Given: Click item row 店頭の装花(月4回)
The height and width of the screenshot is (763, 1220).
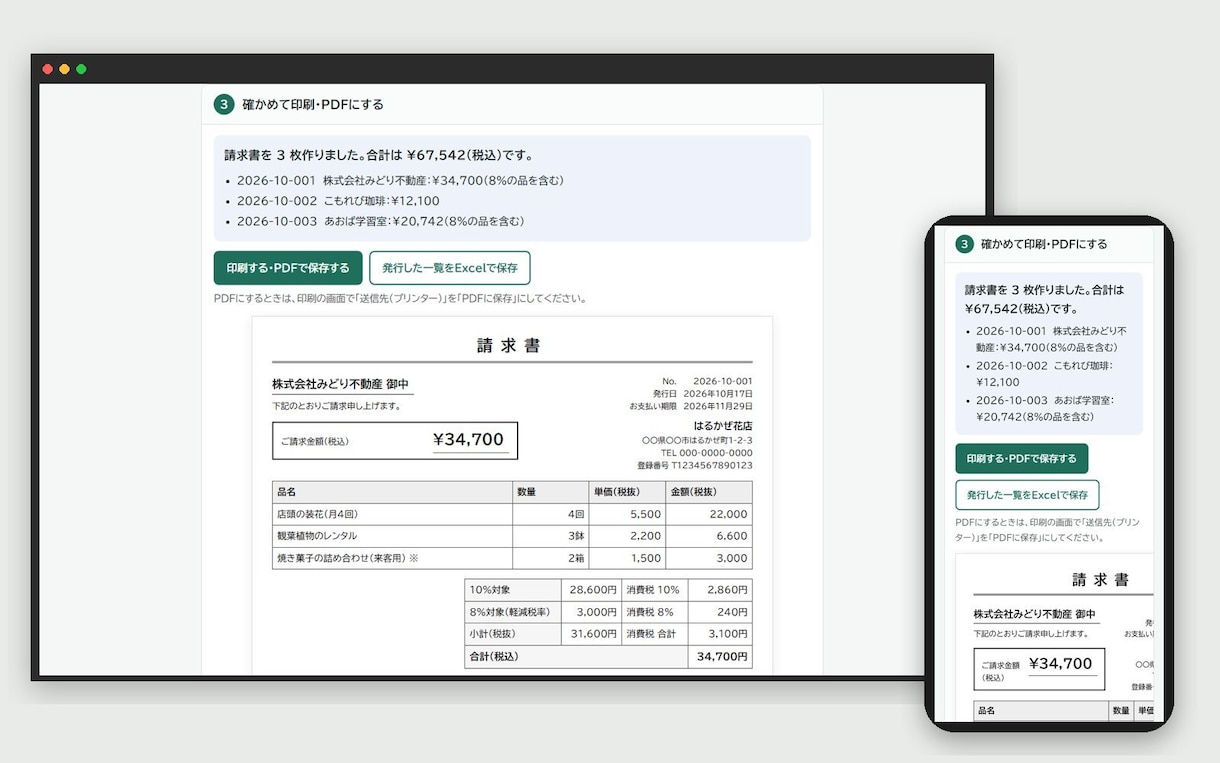Looking at the screenshot, I should pyautogui.click(x=512, y=514).
